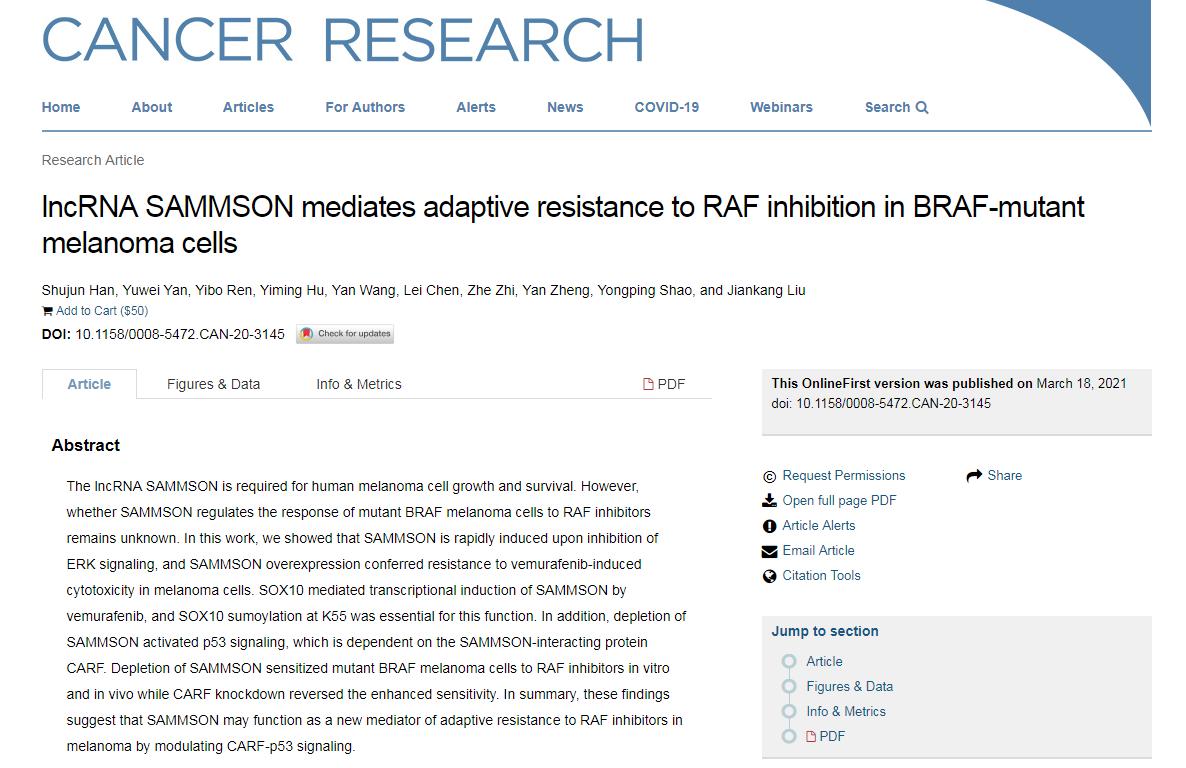1186x768 pixels.
Task: Click author name Jiankang Liu
Action: [x=766, y=291]
